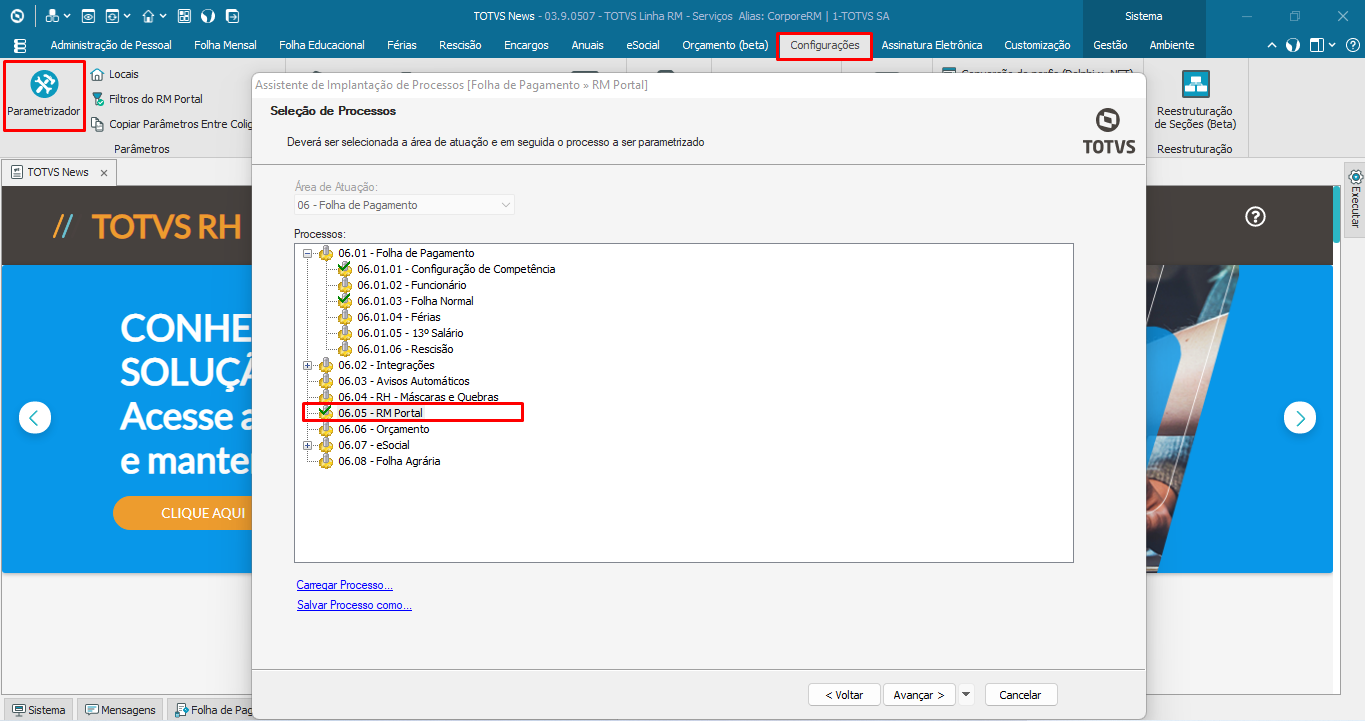Select the TOTVS News document tab
Screen dimensions: 1365x721
click(58, 172)
